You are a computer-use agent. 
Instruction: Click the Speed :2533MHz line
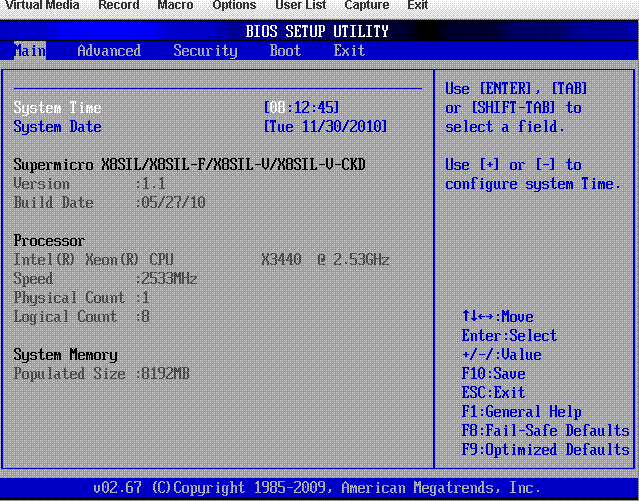tap(106, 279)
